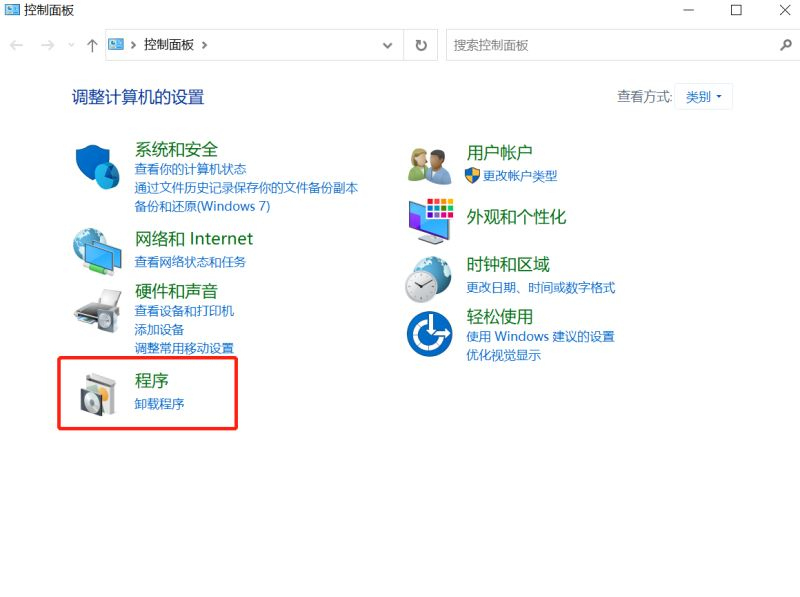Screen dimensions: 800x597
Task: Click the Hardware and Sound printer icon
Action: click(x=97, y=310)
